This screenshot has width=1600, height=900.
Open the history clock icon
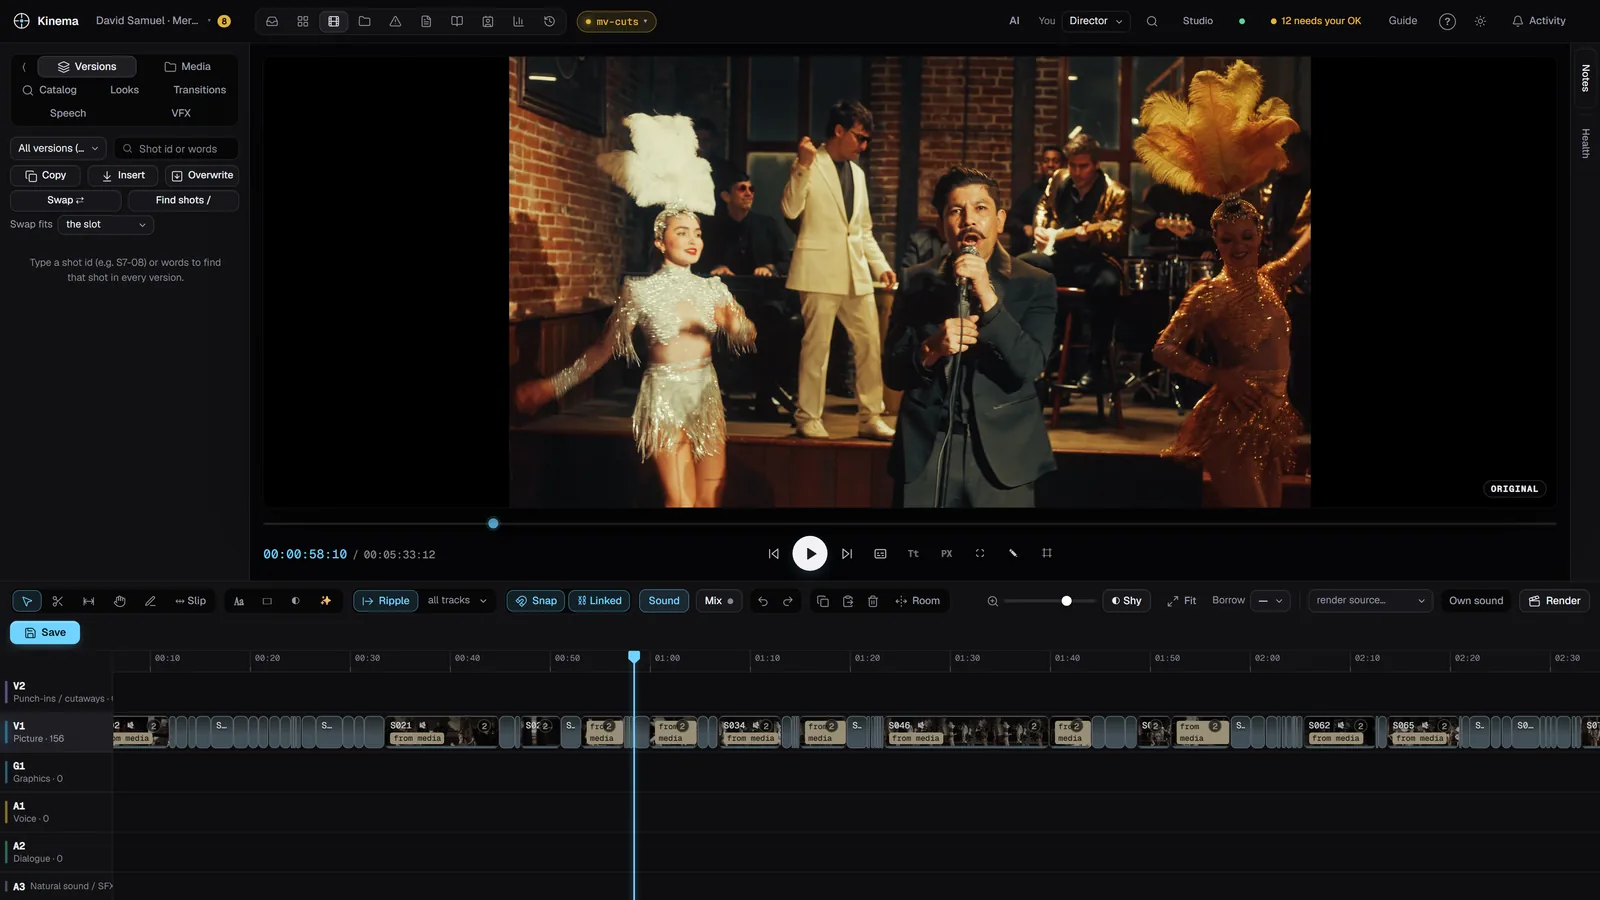pyautogui.click(x=549, y=21)
